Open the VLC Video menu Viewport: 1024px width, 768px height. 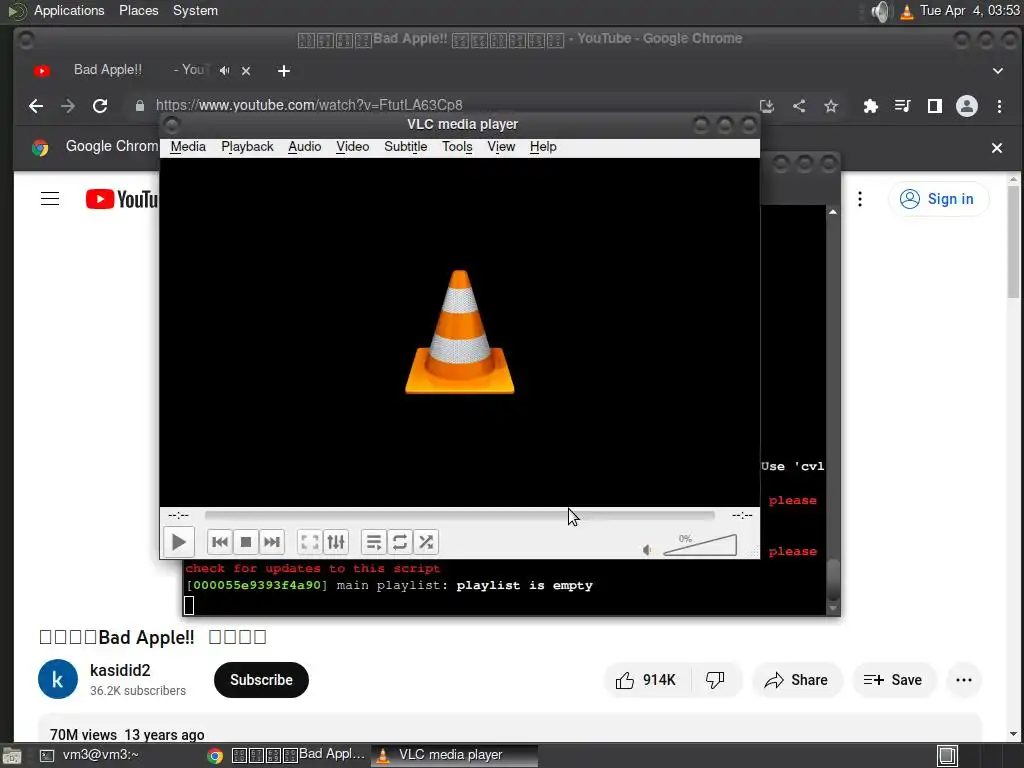tap(353, 147)
